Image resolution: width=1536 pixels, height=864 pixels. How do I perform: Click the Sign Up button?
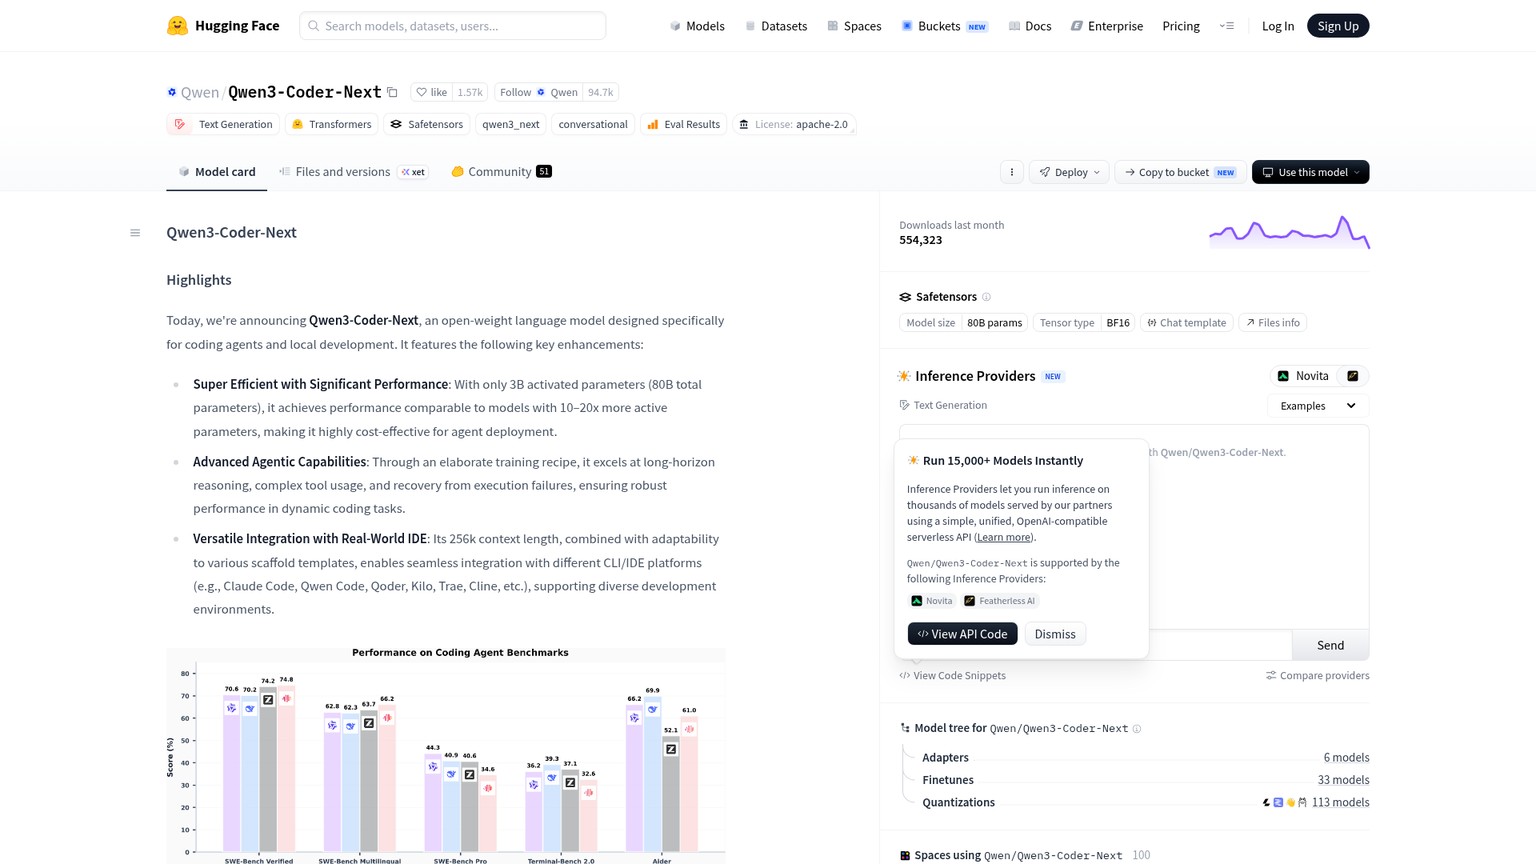[1338, 26]
